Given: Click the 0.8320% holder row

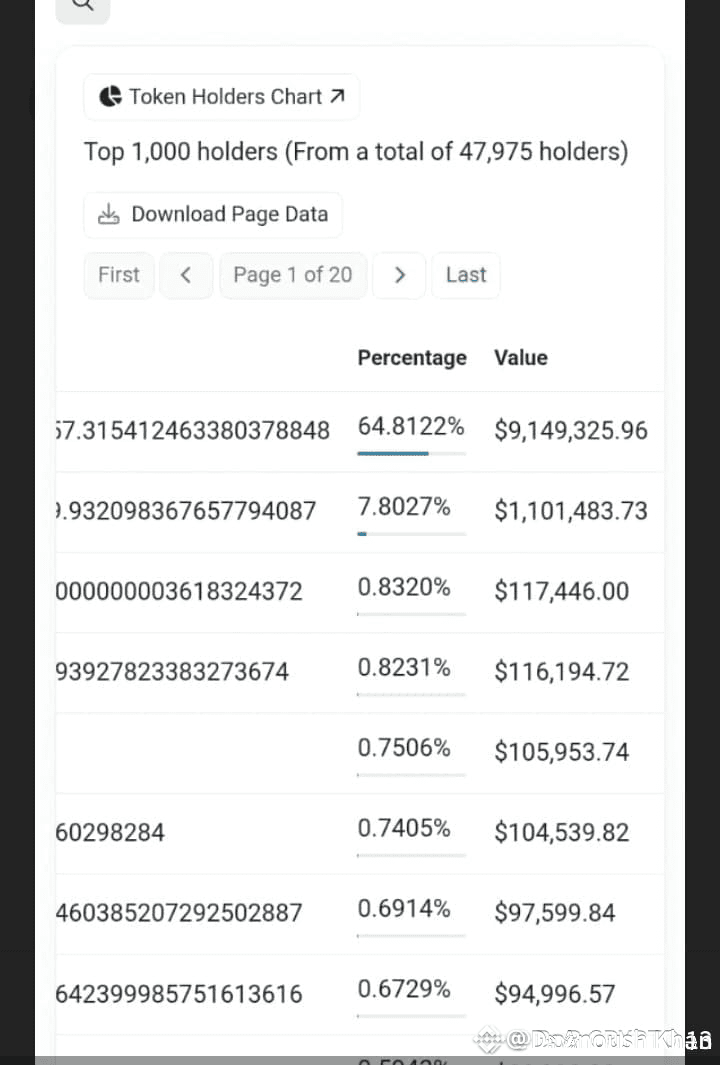Looking at the screenshot, I should 360,592.
